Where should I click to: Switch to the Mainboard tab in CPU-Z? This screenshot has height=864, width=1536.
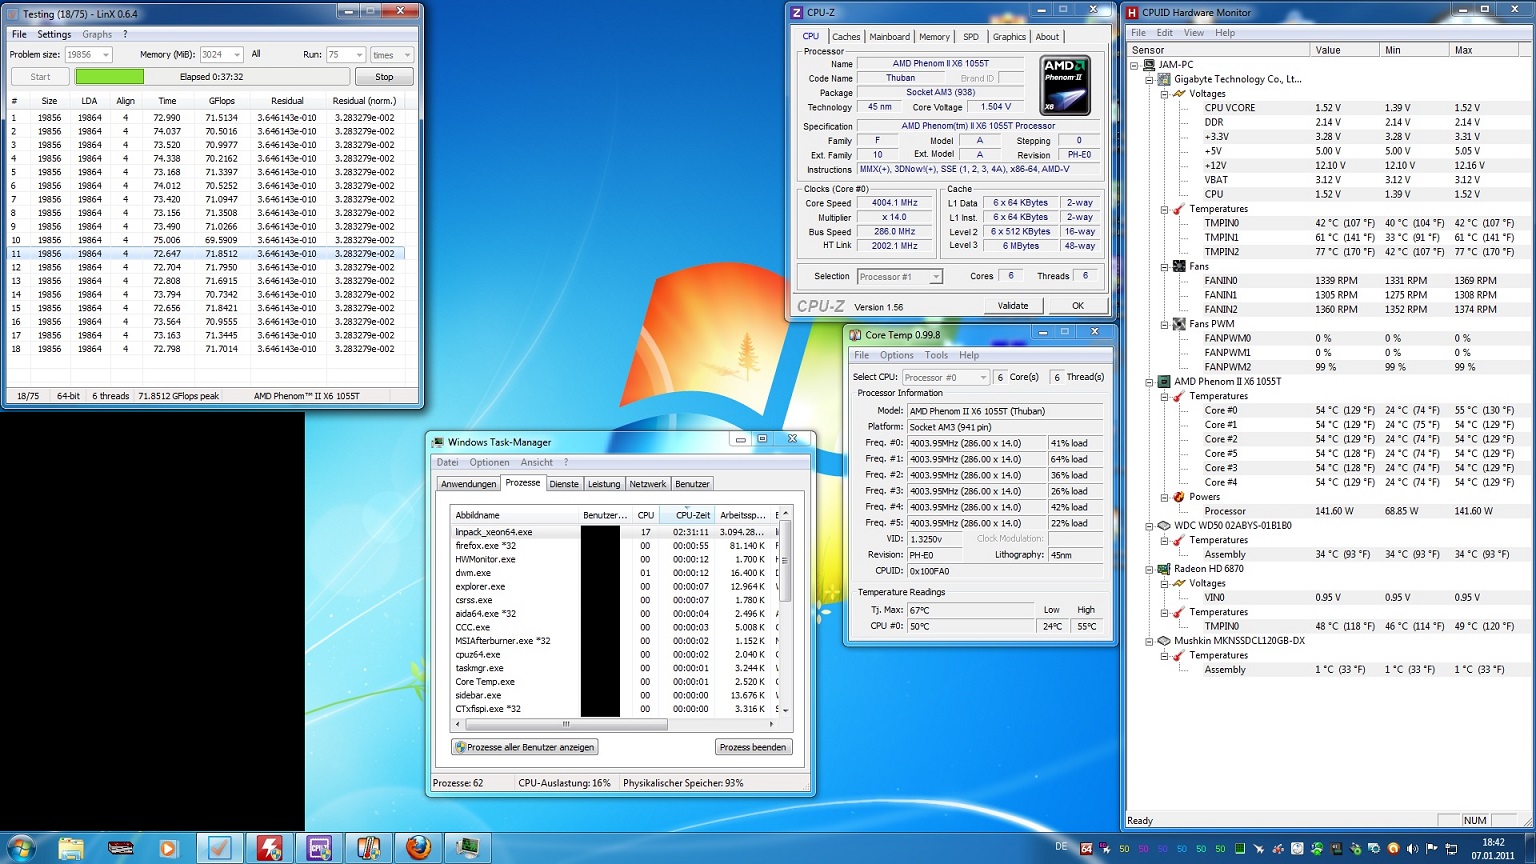(889, 37)
